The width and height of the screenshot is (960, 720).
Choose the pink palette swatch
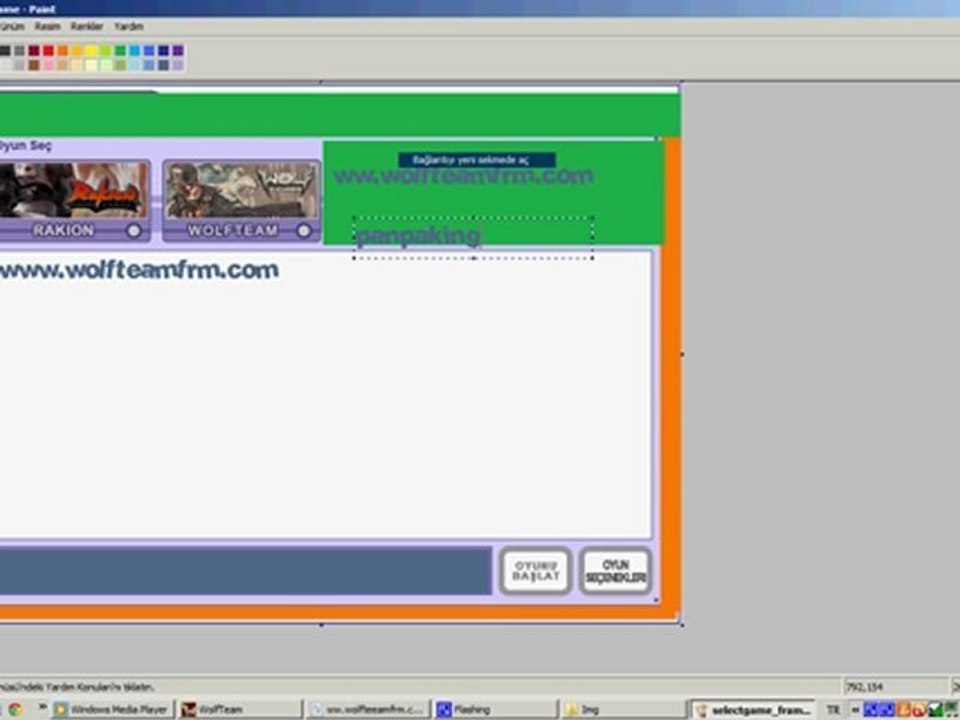coord(48,65)
